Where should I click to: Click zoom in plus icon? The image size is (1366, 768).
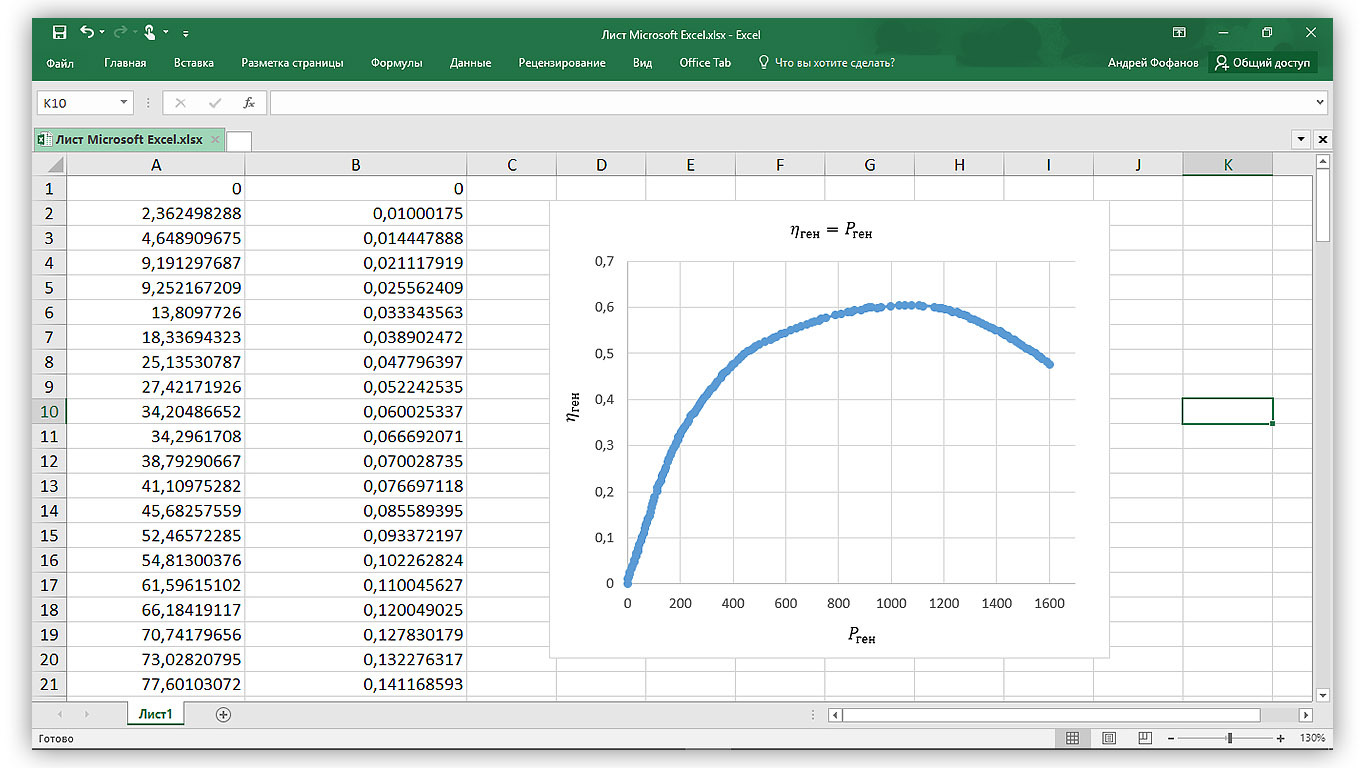[1280, 738]
